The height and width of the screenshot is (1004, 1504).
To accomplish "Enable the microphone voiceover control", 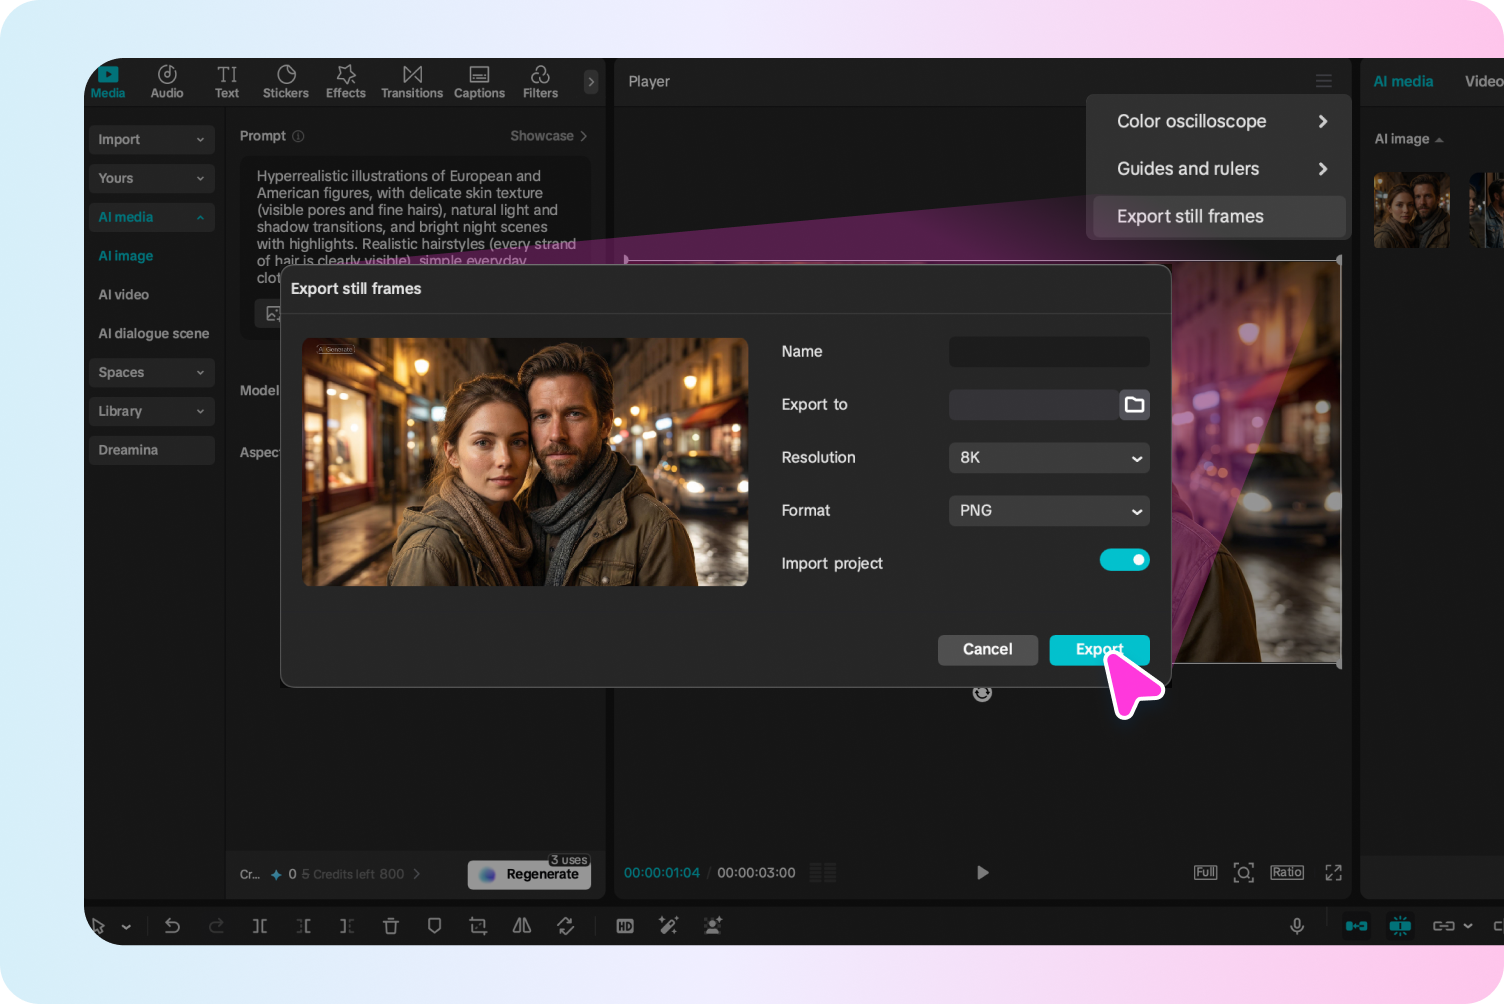I will [x=1296, y=925].
